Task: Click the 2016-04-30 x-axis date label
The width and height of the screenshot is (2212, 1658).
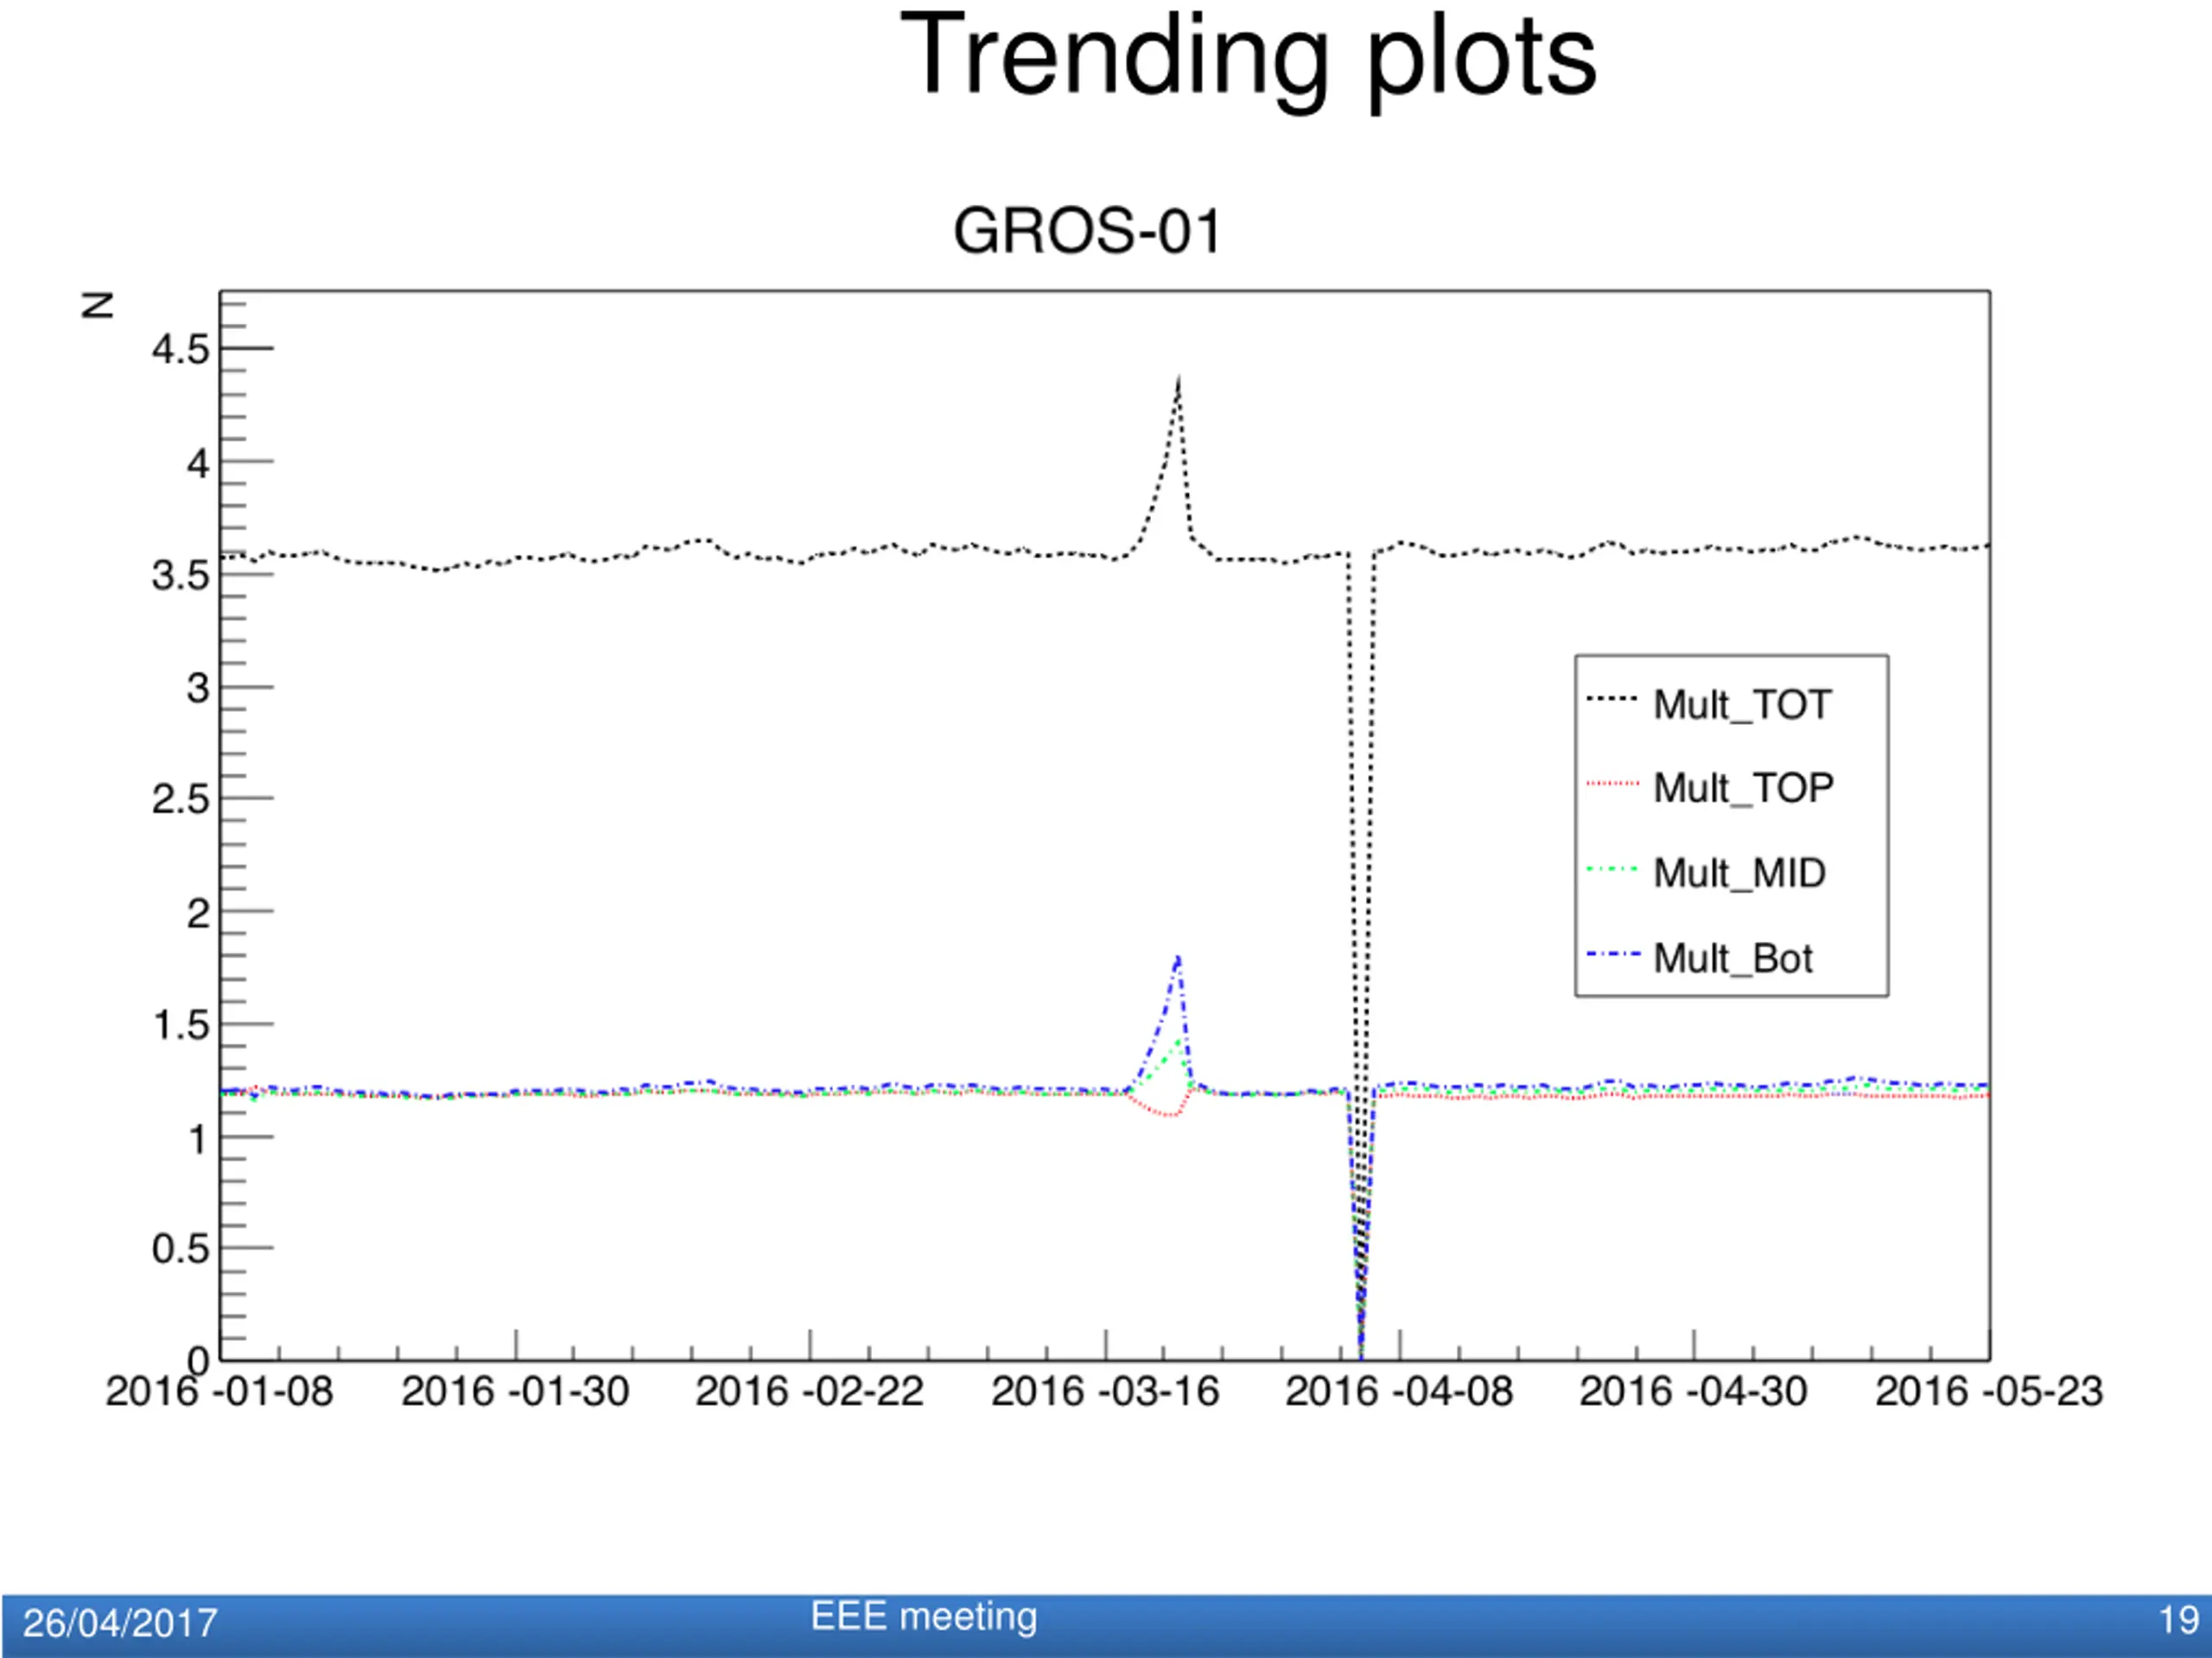Action: [1693, 1391]
